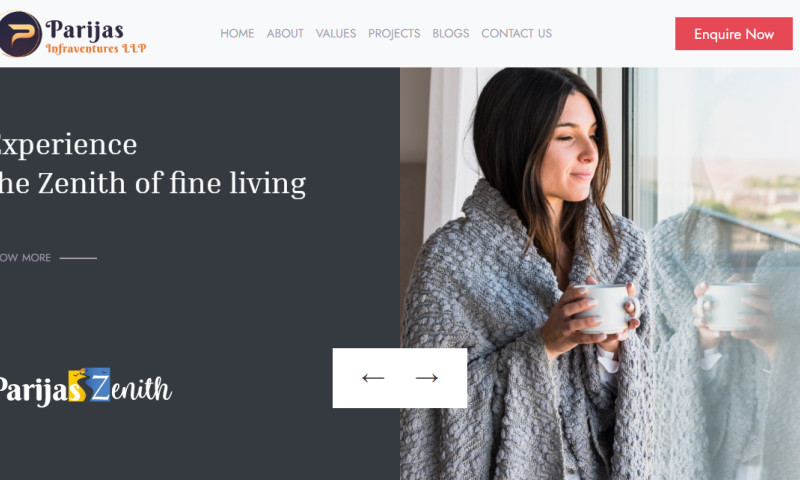Advance carousel with the right arrow
The width and height of the screenshot is (800, 480).
click(427, 378)
